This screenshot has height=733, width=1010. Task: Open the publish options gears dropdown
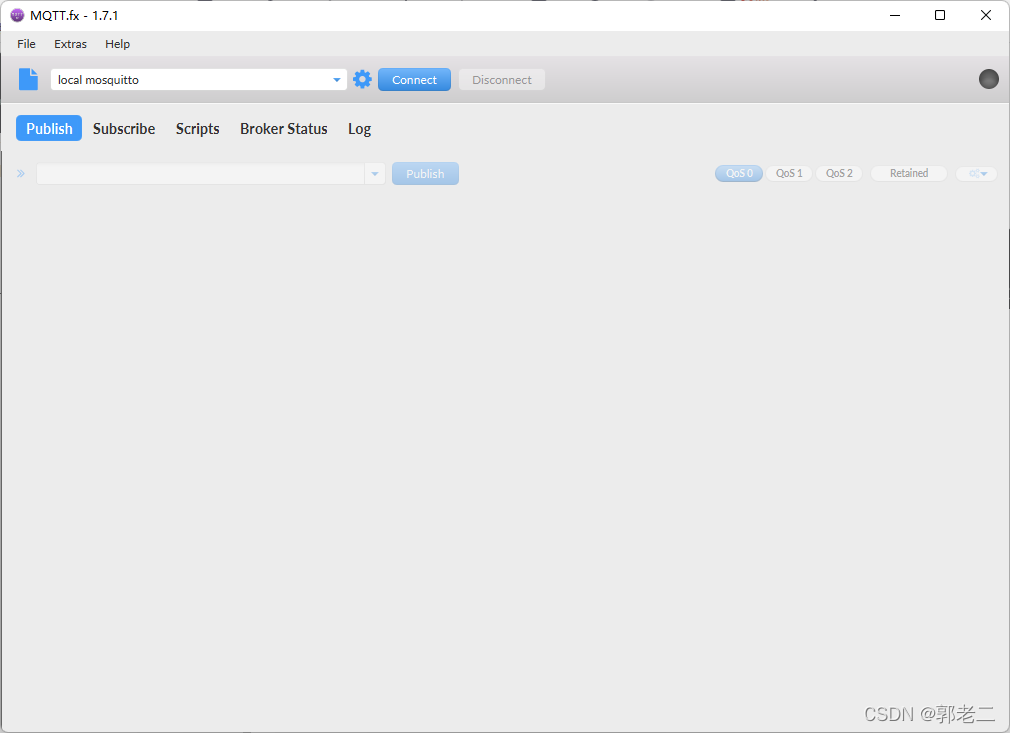(x=977, y=173)
